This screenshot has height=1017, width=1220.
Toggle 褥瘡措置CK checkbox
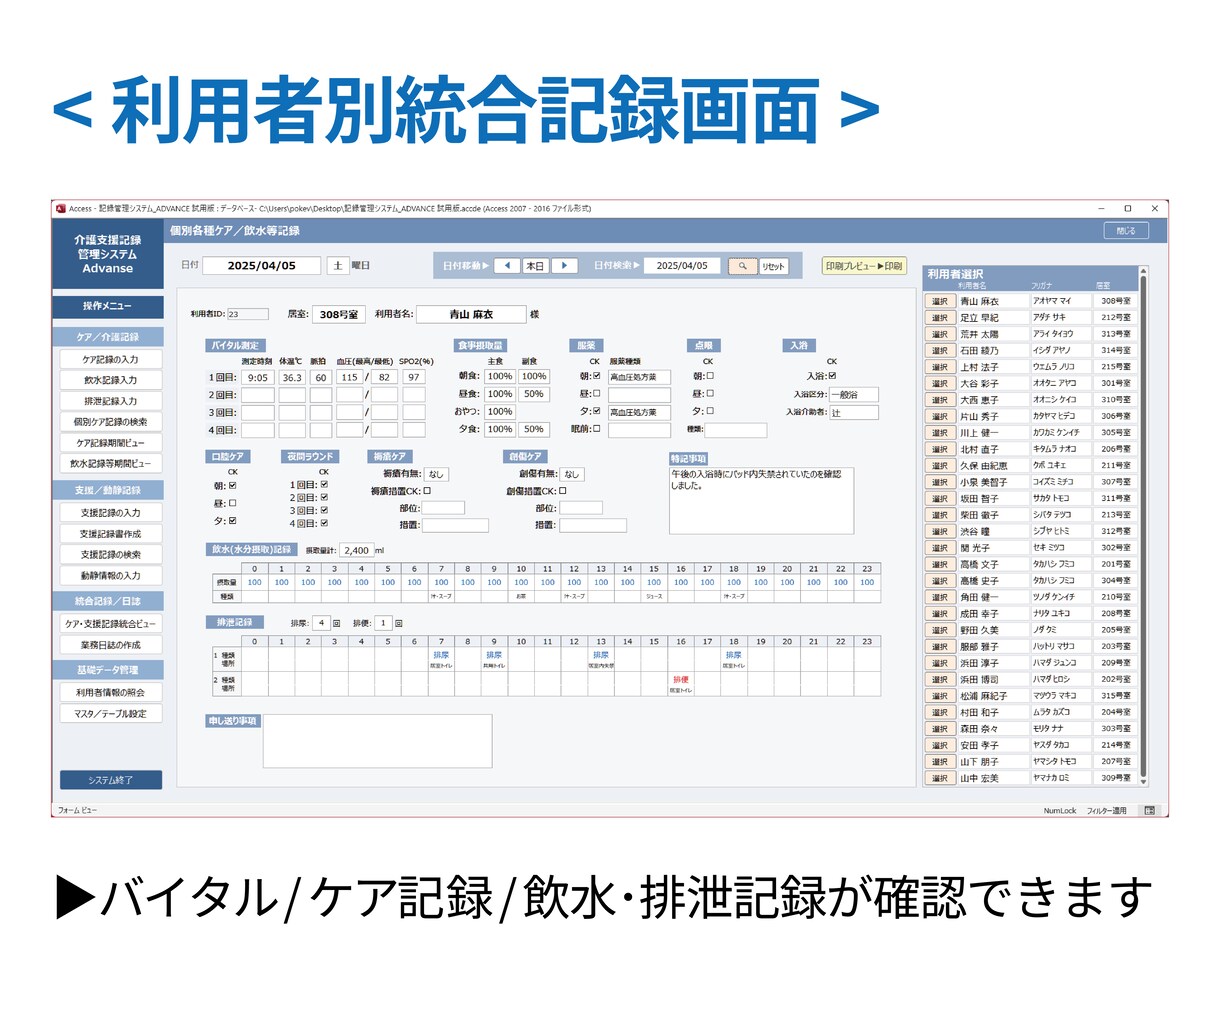click(x=428, y=491)
